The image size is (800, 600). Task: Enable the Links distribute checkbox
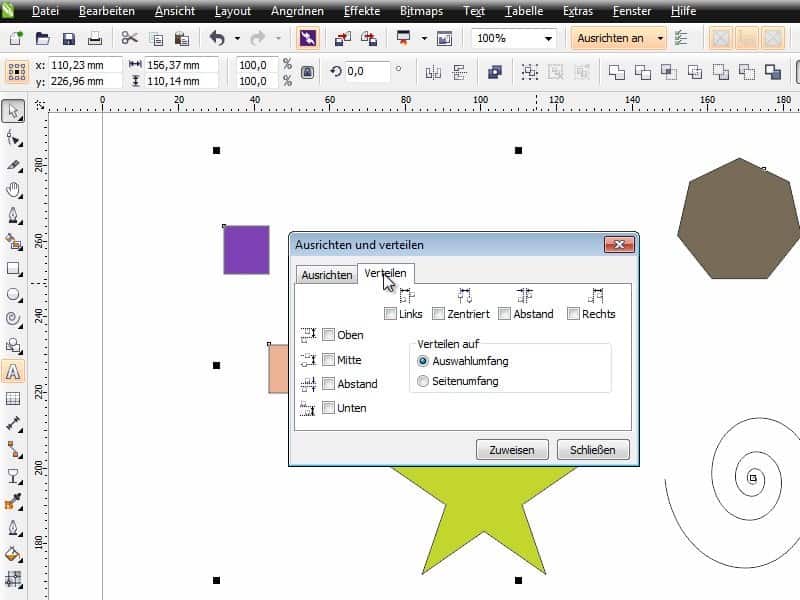tap(390, 314)
